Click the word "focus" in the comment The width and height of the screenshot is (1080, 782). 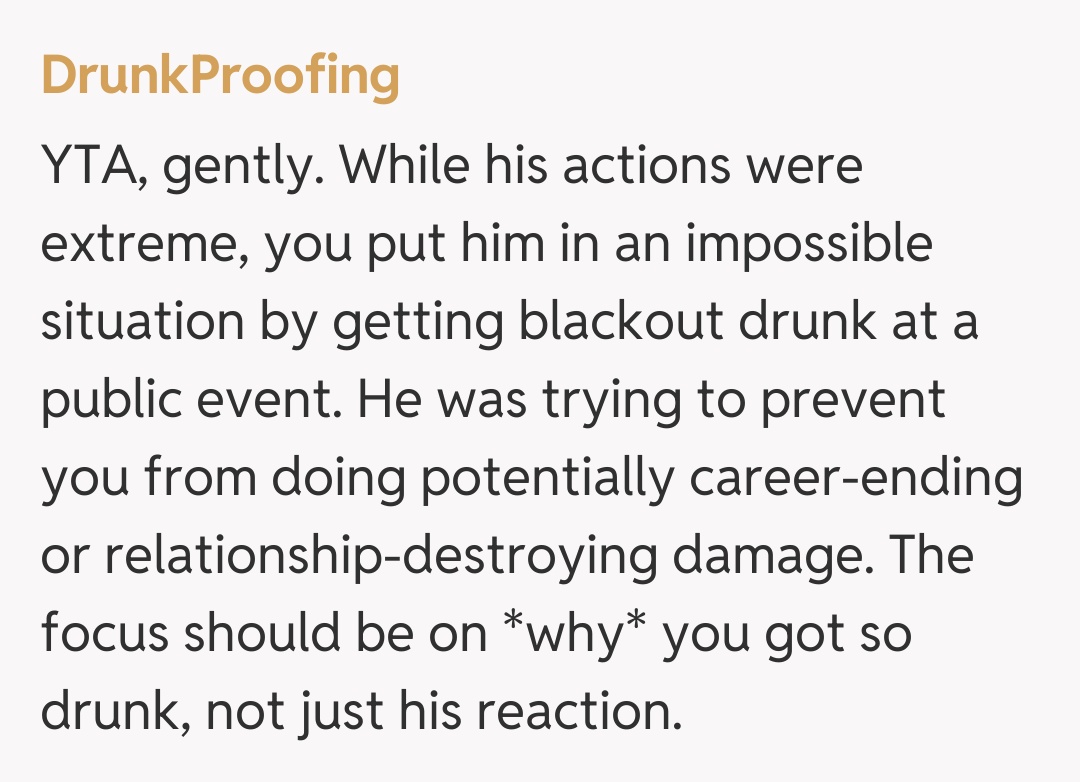tap(103, 635)
